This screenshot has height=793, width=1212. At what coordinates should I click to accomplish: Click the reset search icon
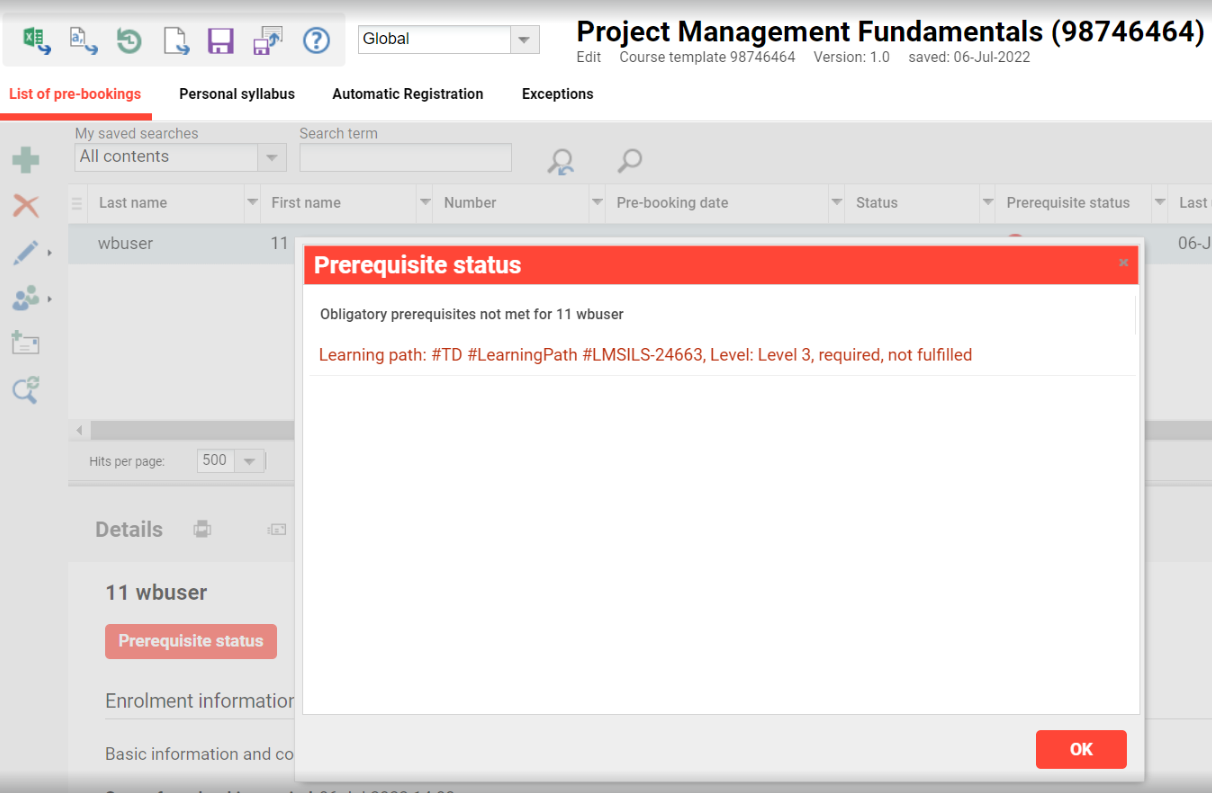point(561,161)
